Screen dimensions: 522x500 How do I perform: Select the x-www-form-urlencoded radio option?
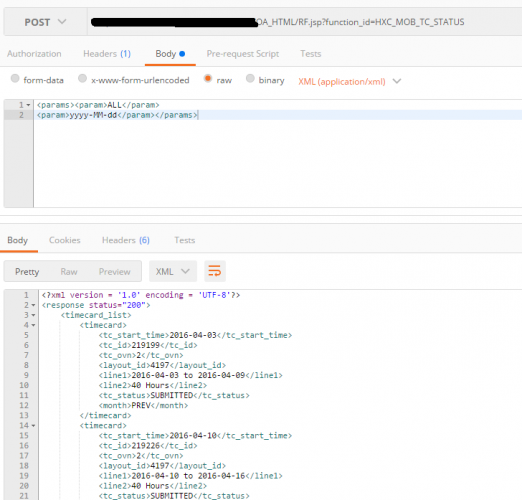click(82, 79)
